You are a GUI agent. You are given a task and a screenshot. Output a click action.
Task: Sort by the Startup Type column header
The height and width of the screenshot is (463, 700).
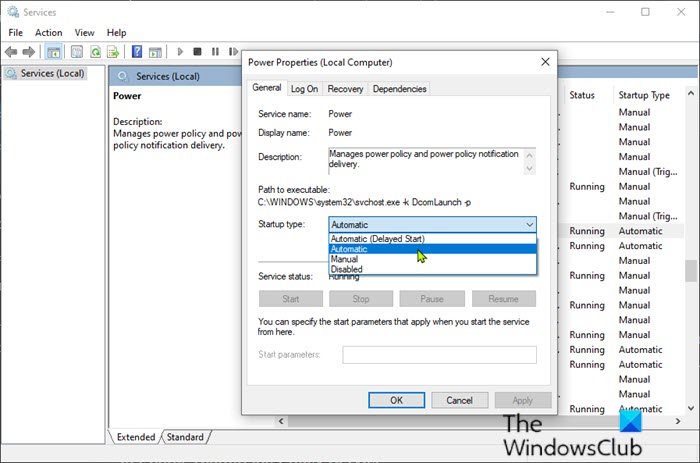tap(644, 95)
